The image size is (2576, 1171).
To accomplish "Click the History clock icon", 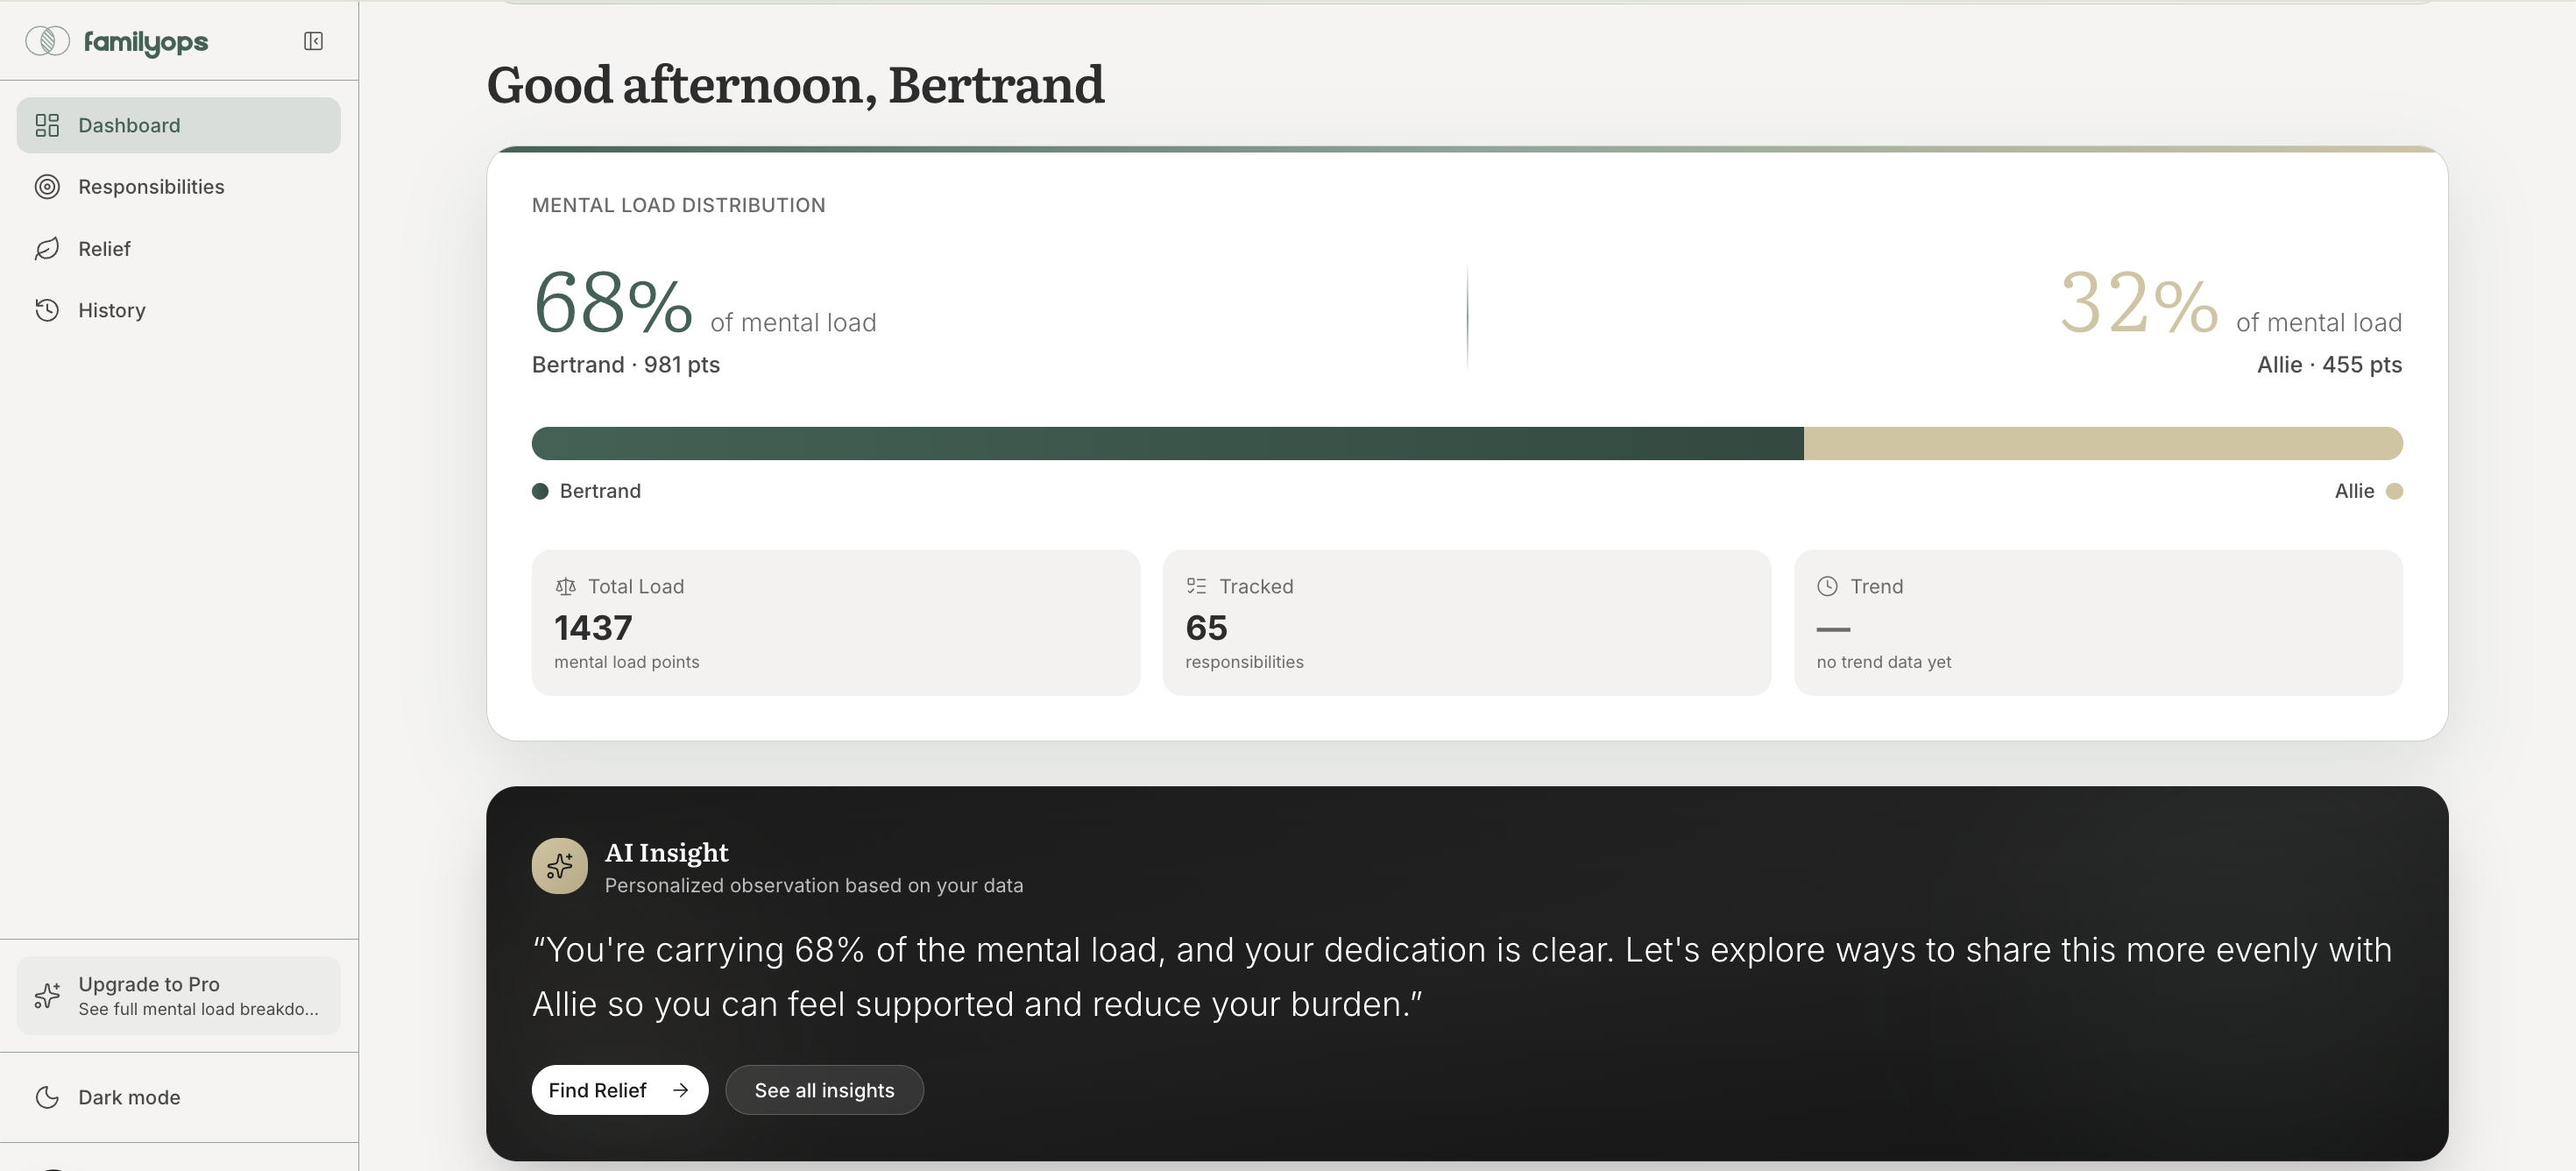I will point(46,310).
